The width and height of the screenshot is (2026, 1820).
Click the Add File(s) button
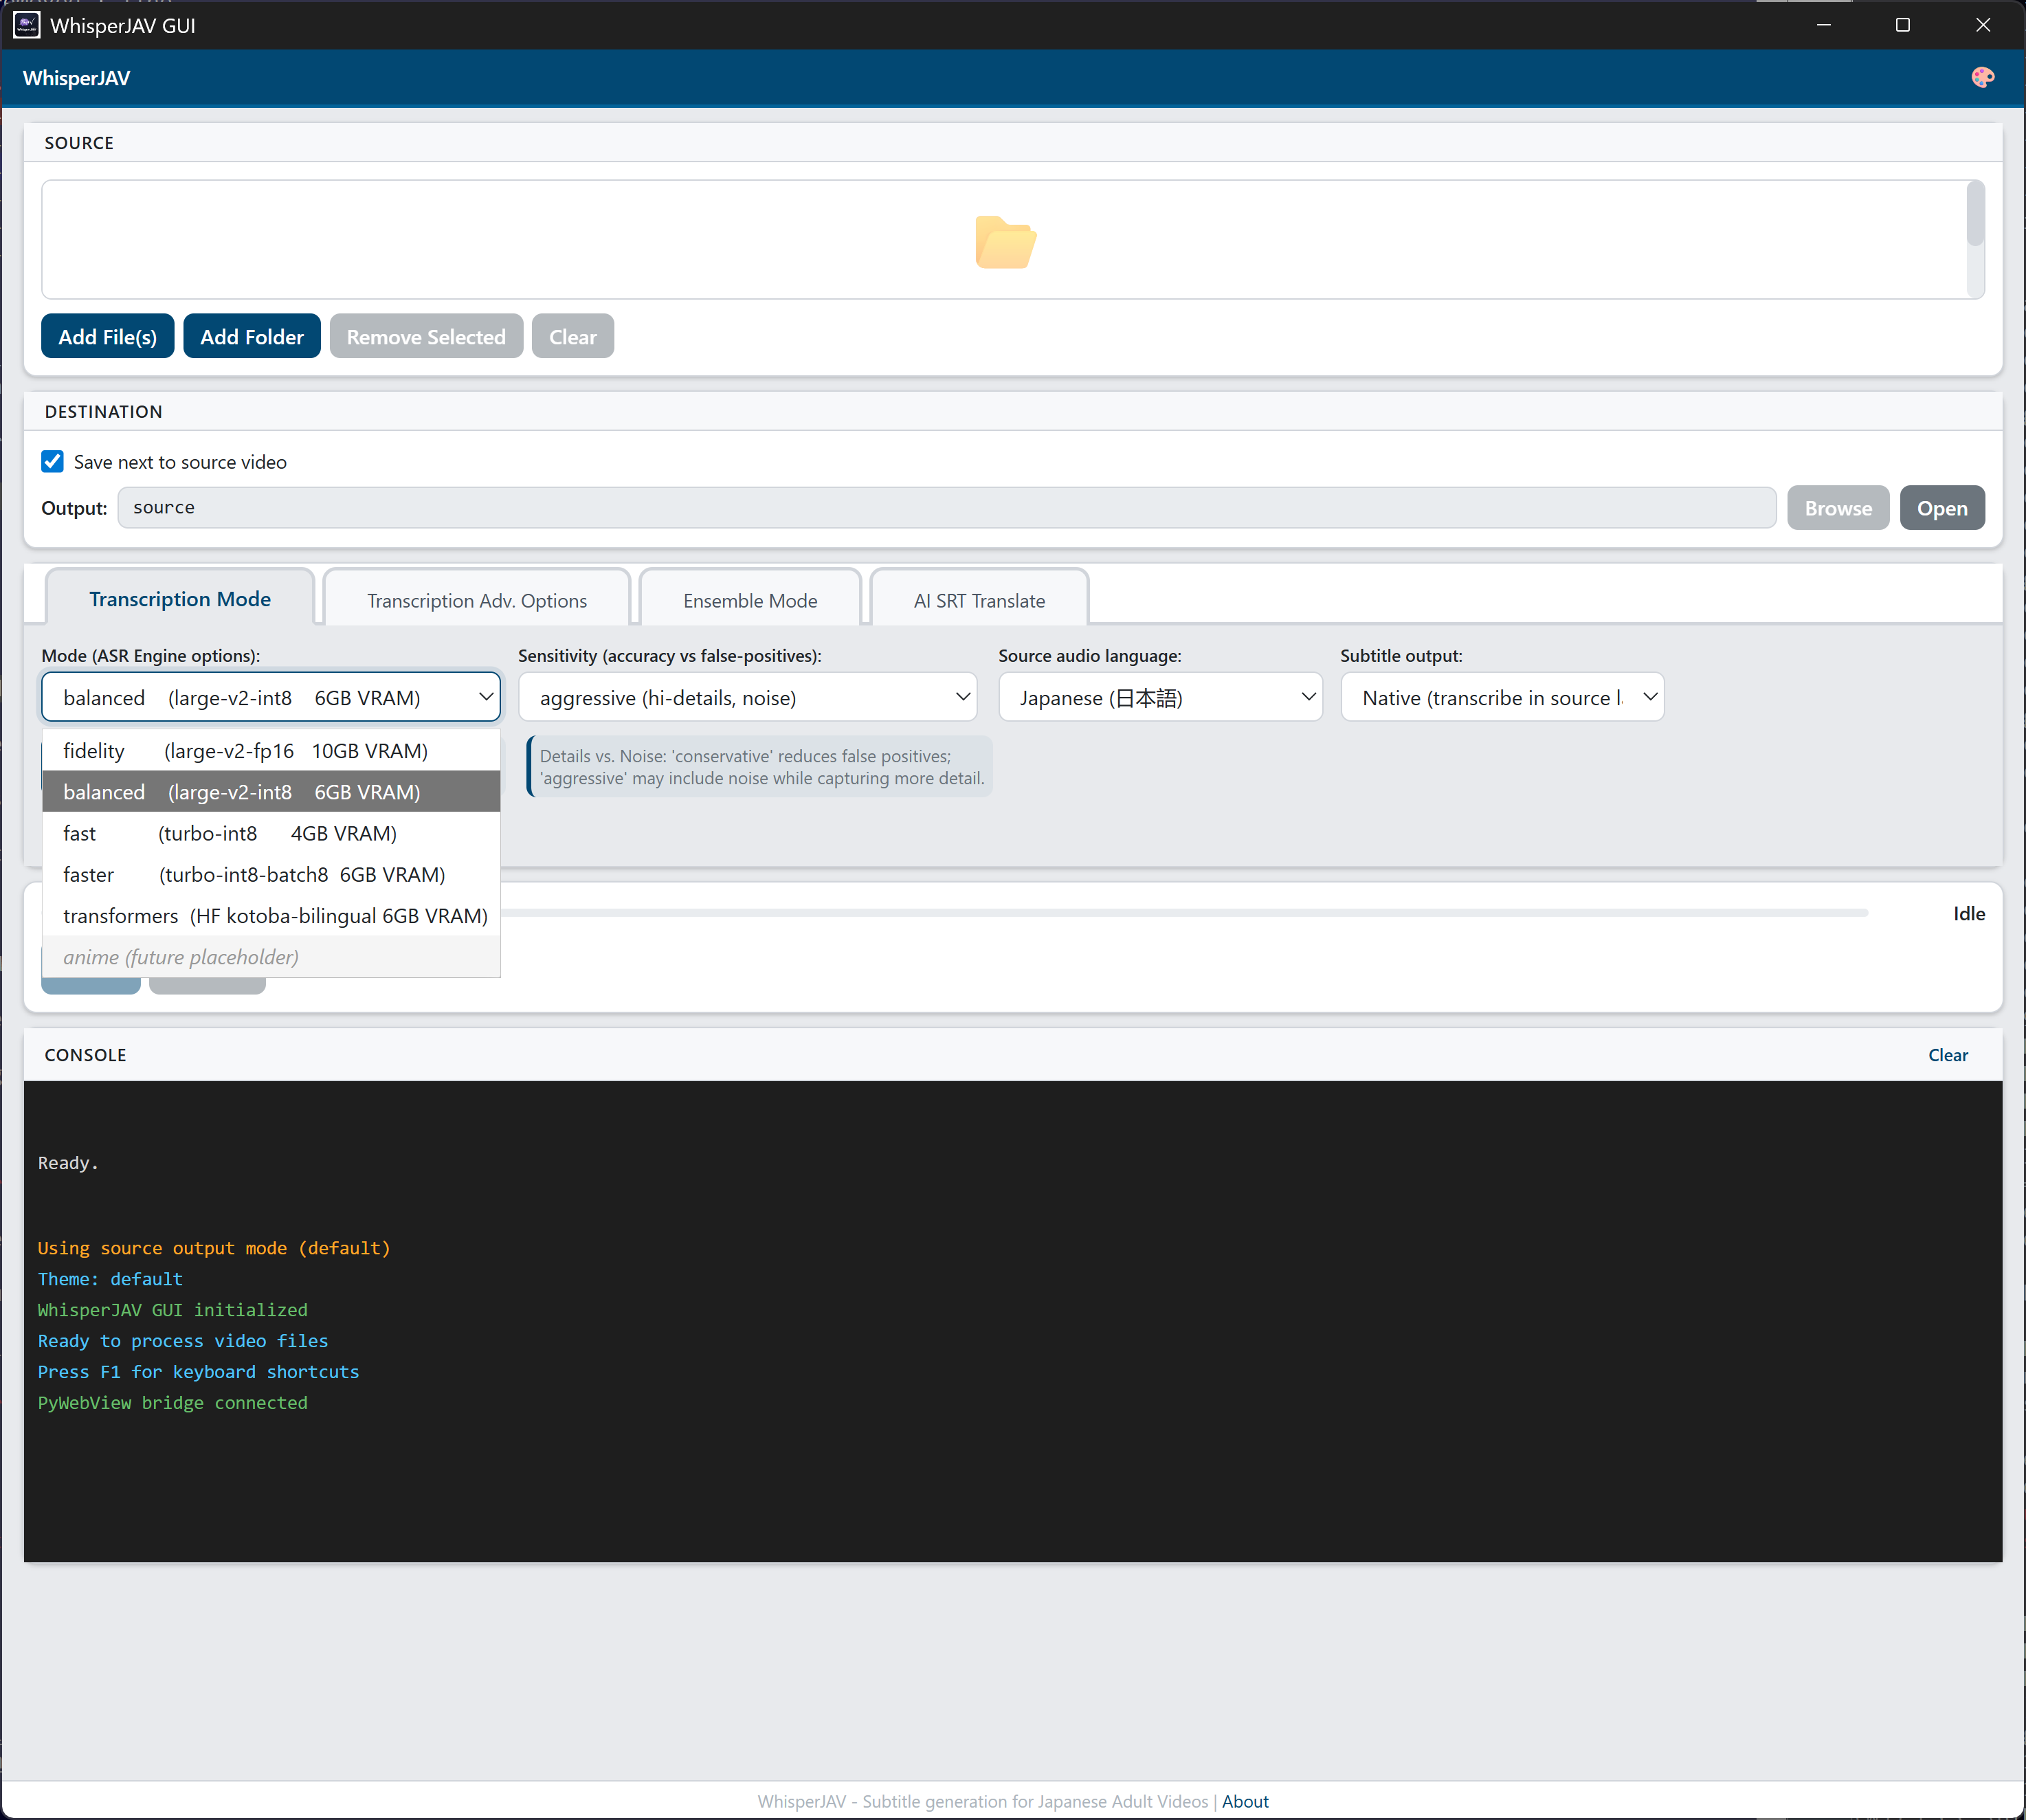(107, 336)
